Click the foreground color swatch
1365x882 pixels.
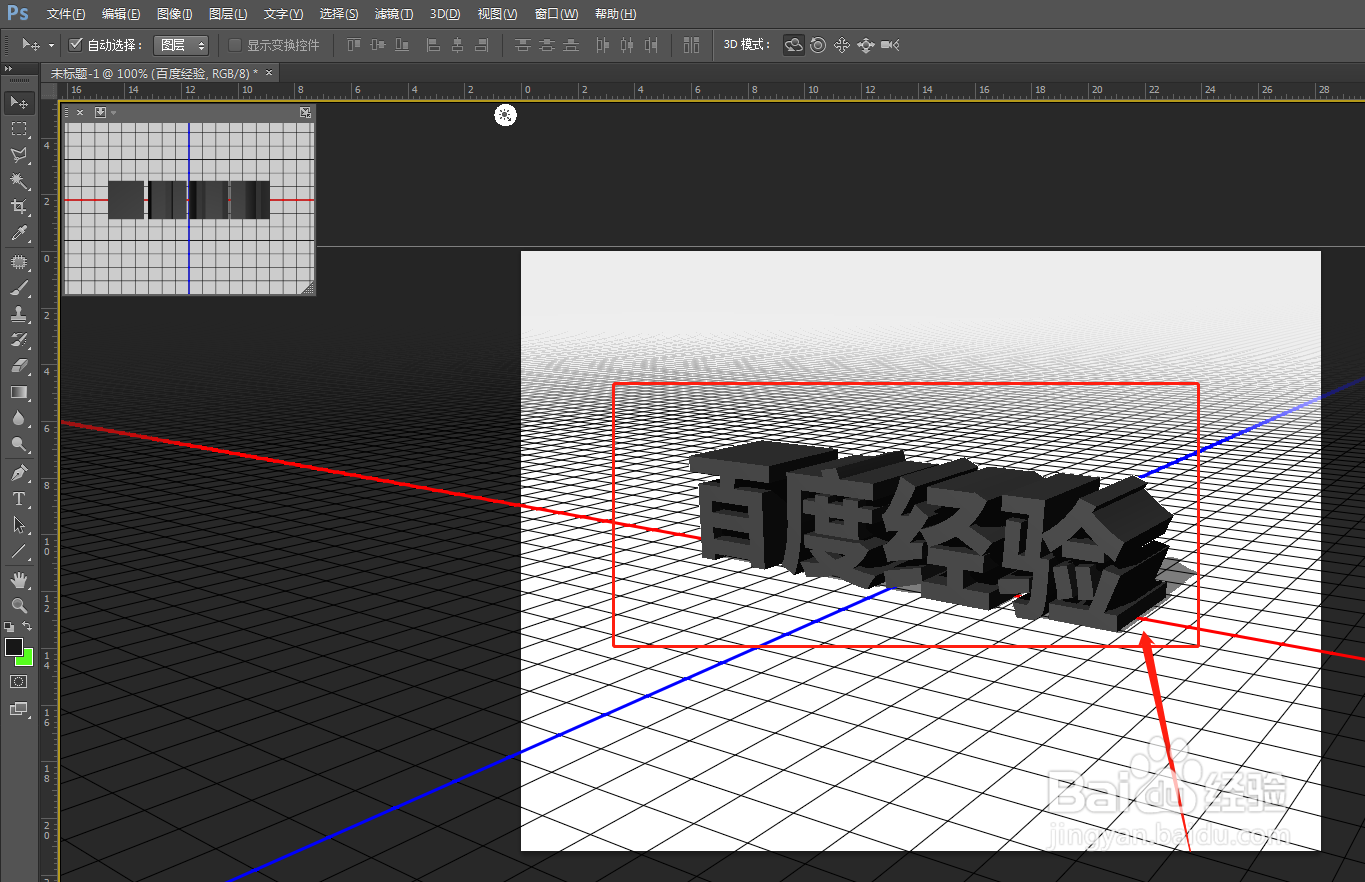14,648
